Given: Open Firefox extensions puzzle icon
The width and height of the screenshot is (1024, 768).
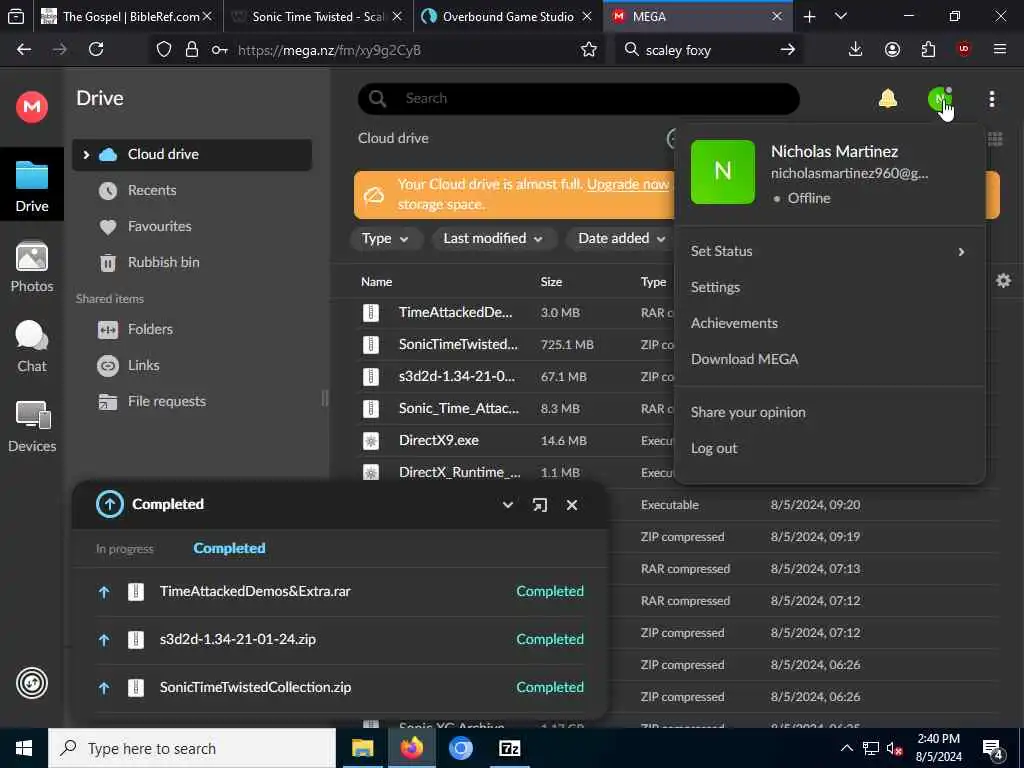Looking at the screenshot, I should [x=928, y=50].
